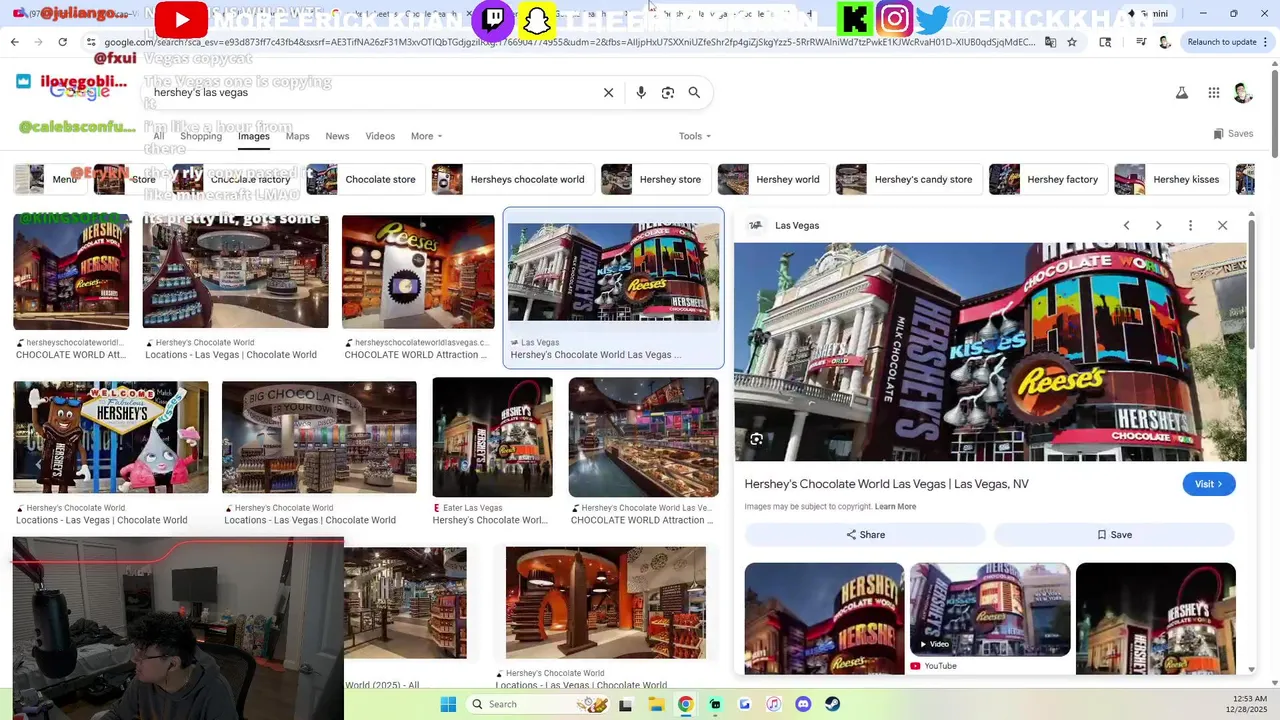Close the image preview panel
The width and height of the screenshot is (1280, 720).
point(1222,225)
